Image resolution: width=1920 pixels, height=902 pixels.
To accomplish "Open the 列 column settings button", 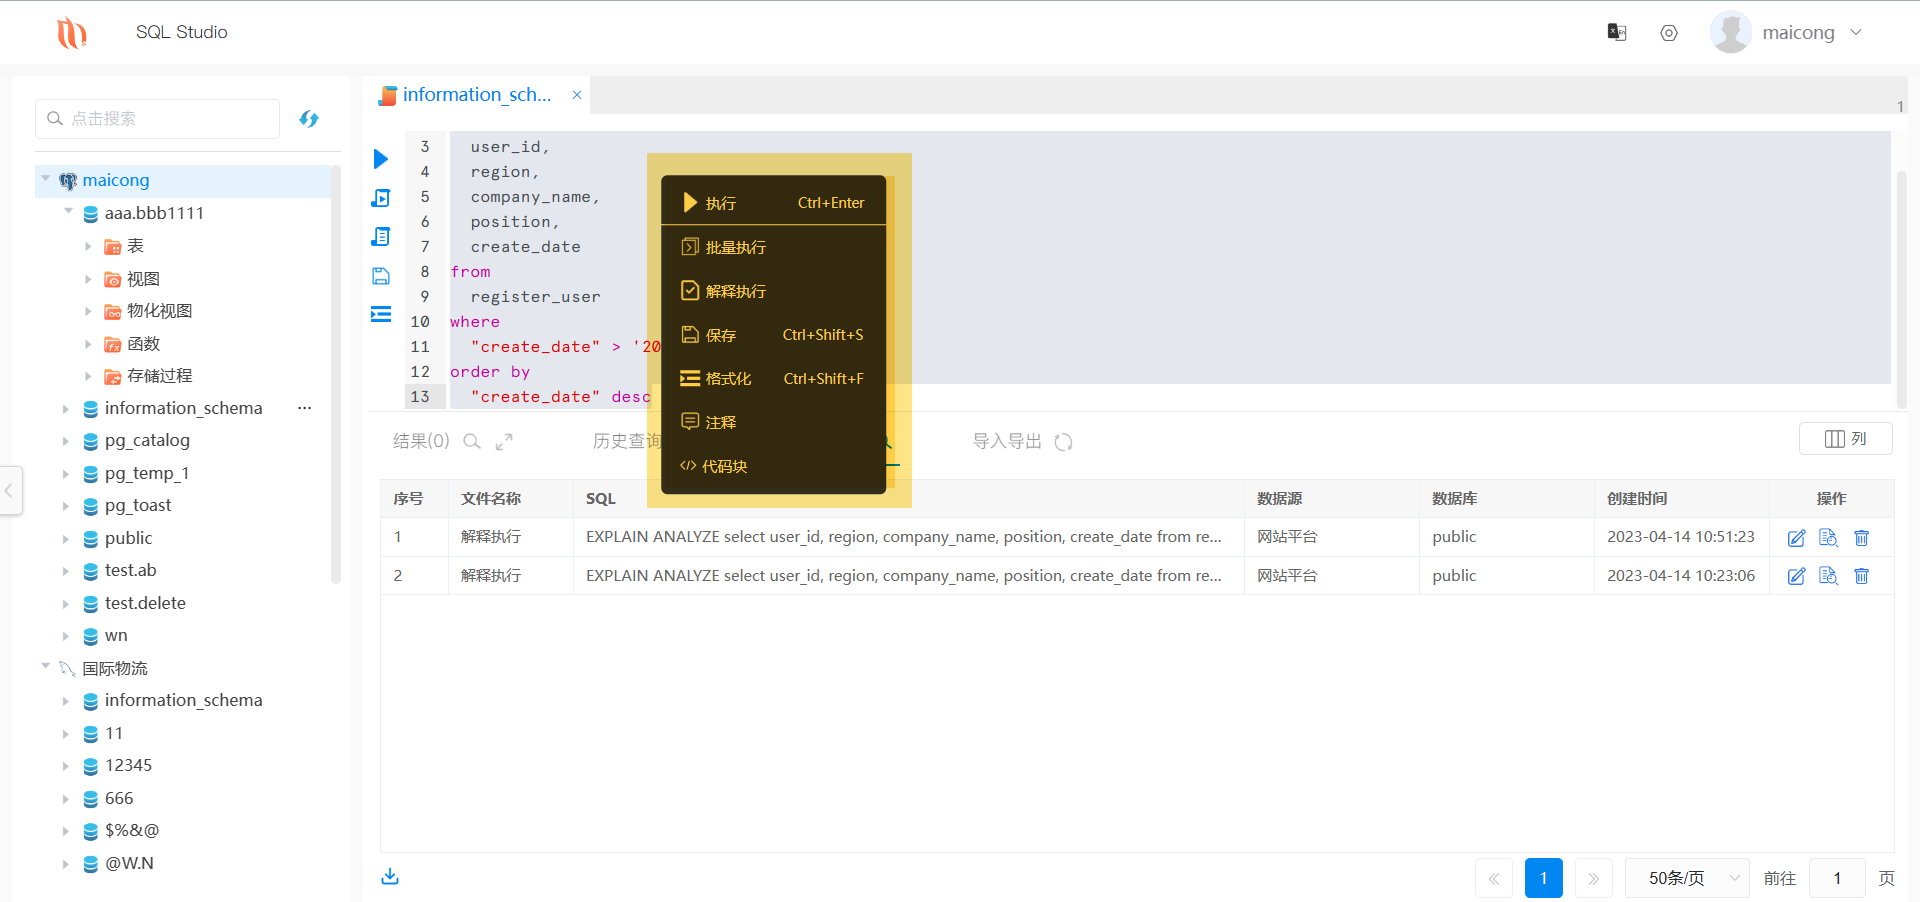I will pos(1845,439).
